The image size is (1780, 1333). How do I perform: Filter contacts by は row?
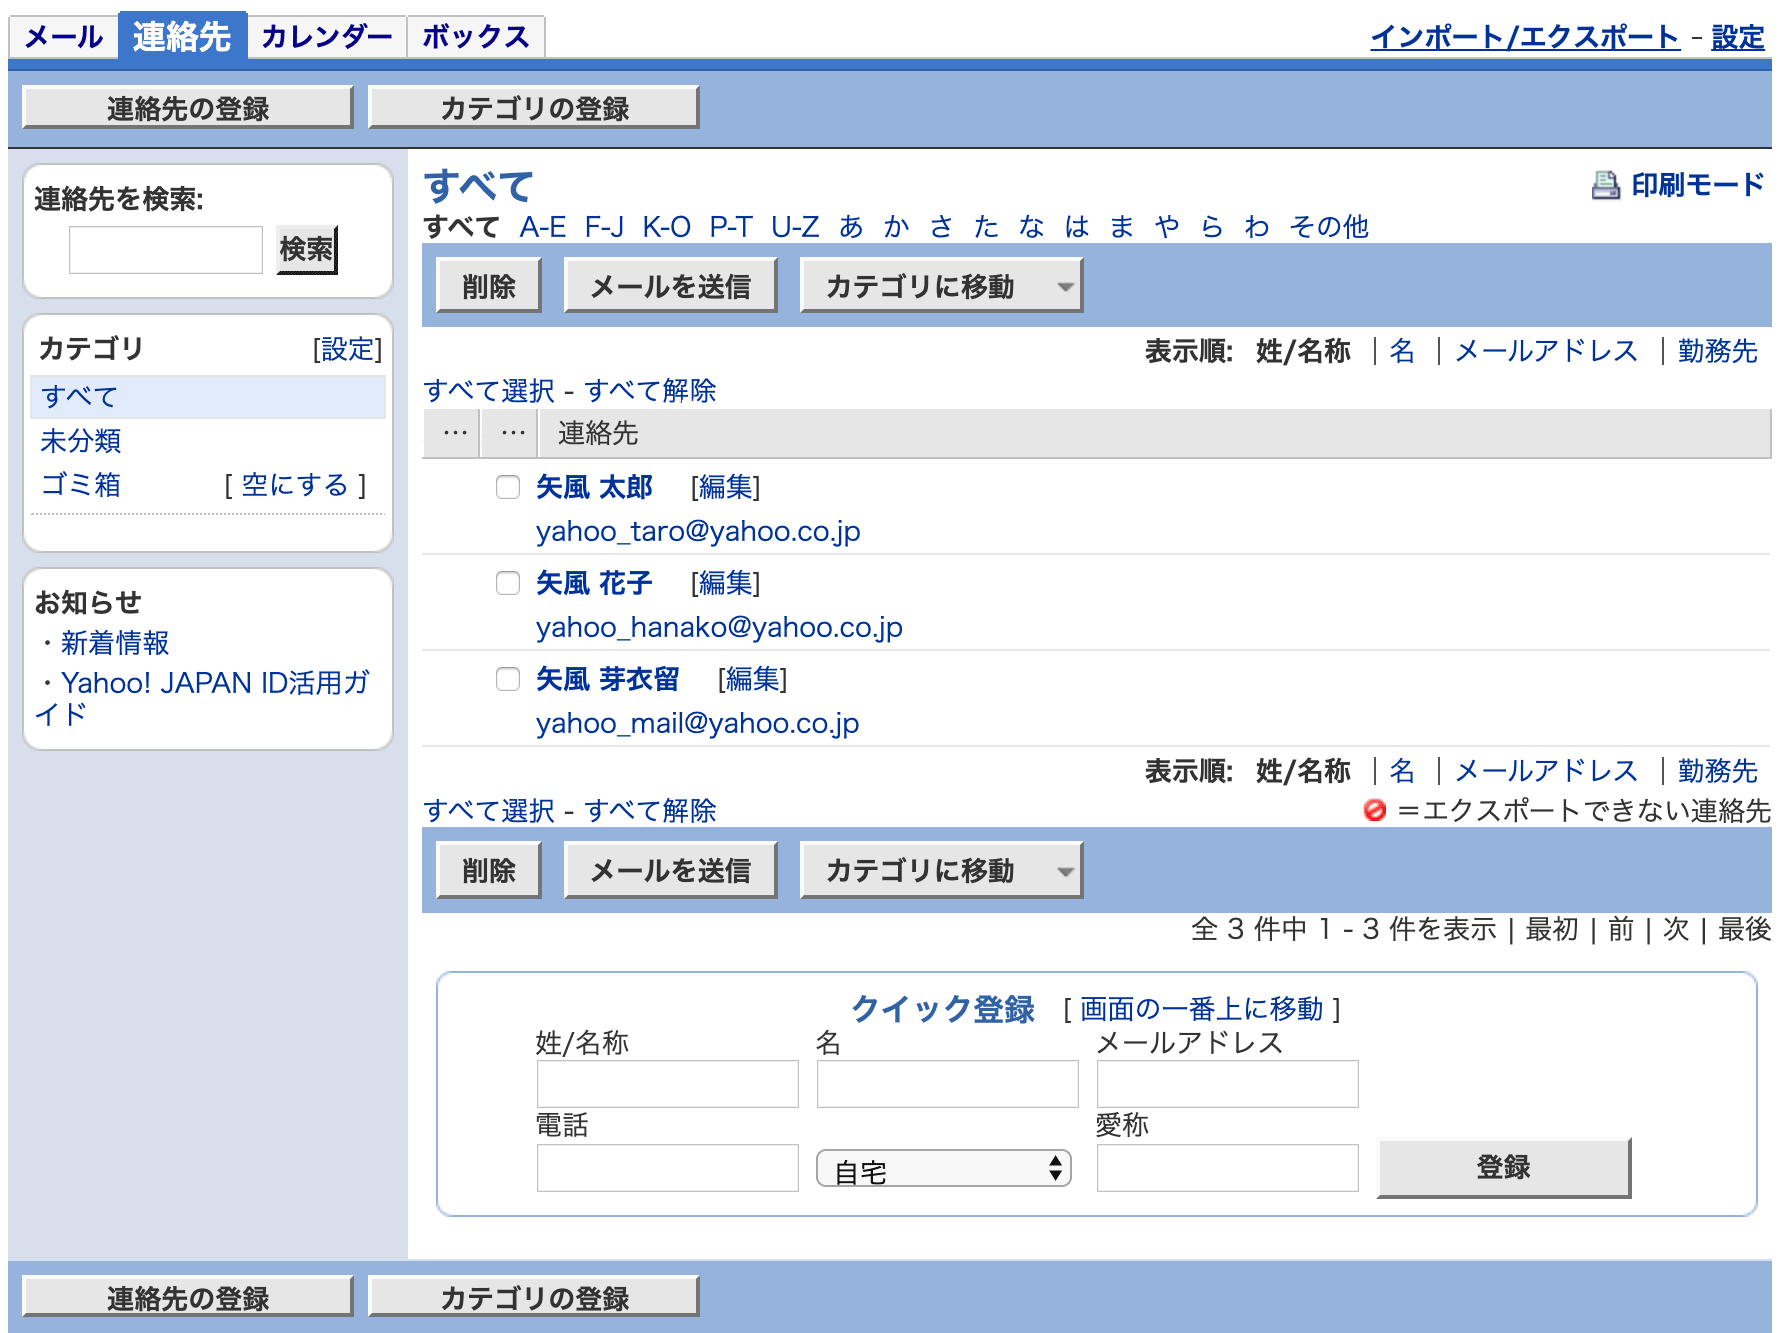tap(1077, 227)
